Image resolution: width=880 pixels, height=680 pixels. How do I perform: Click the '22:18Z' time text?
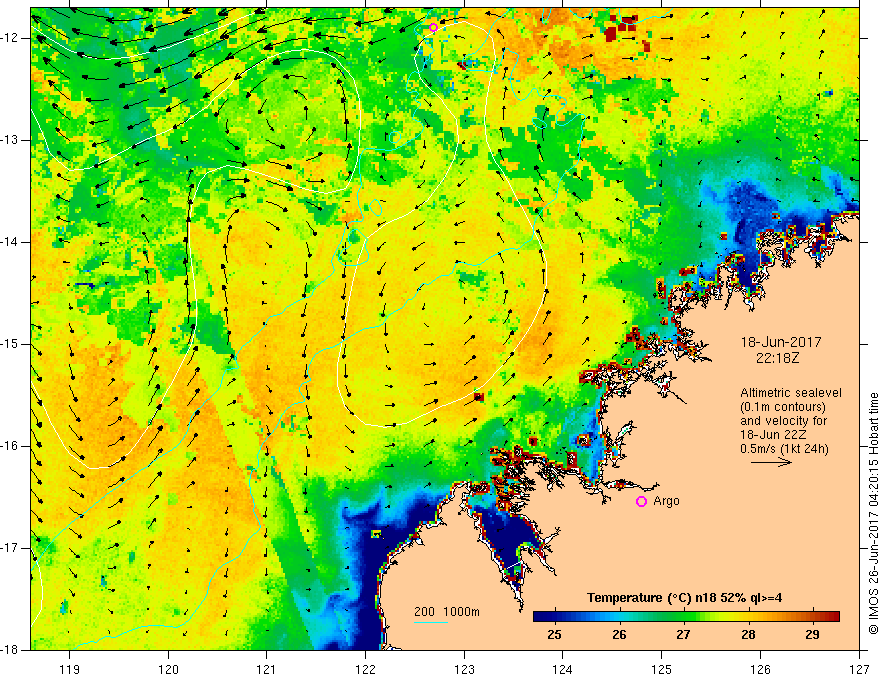pyautogui.click(x=777, y=358)
